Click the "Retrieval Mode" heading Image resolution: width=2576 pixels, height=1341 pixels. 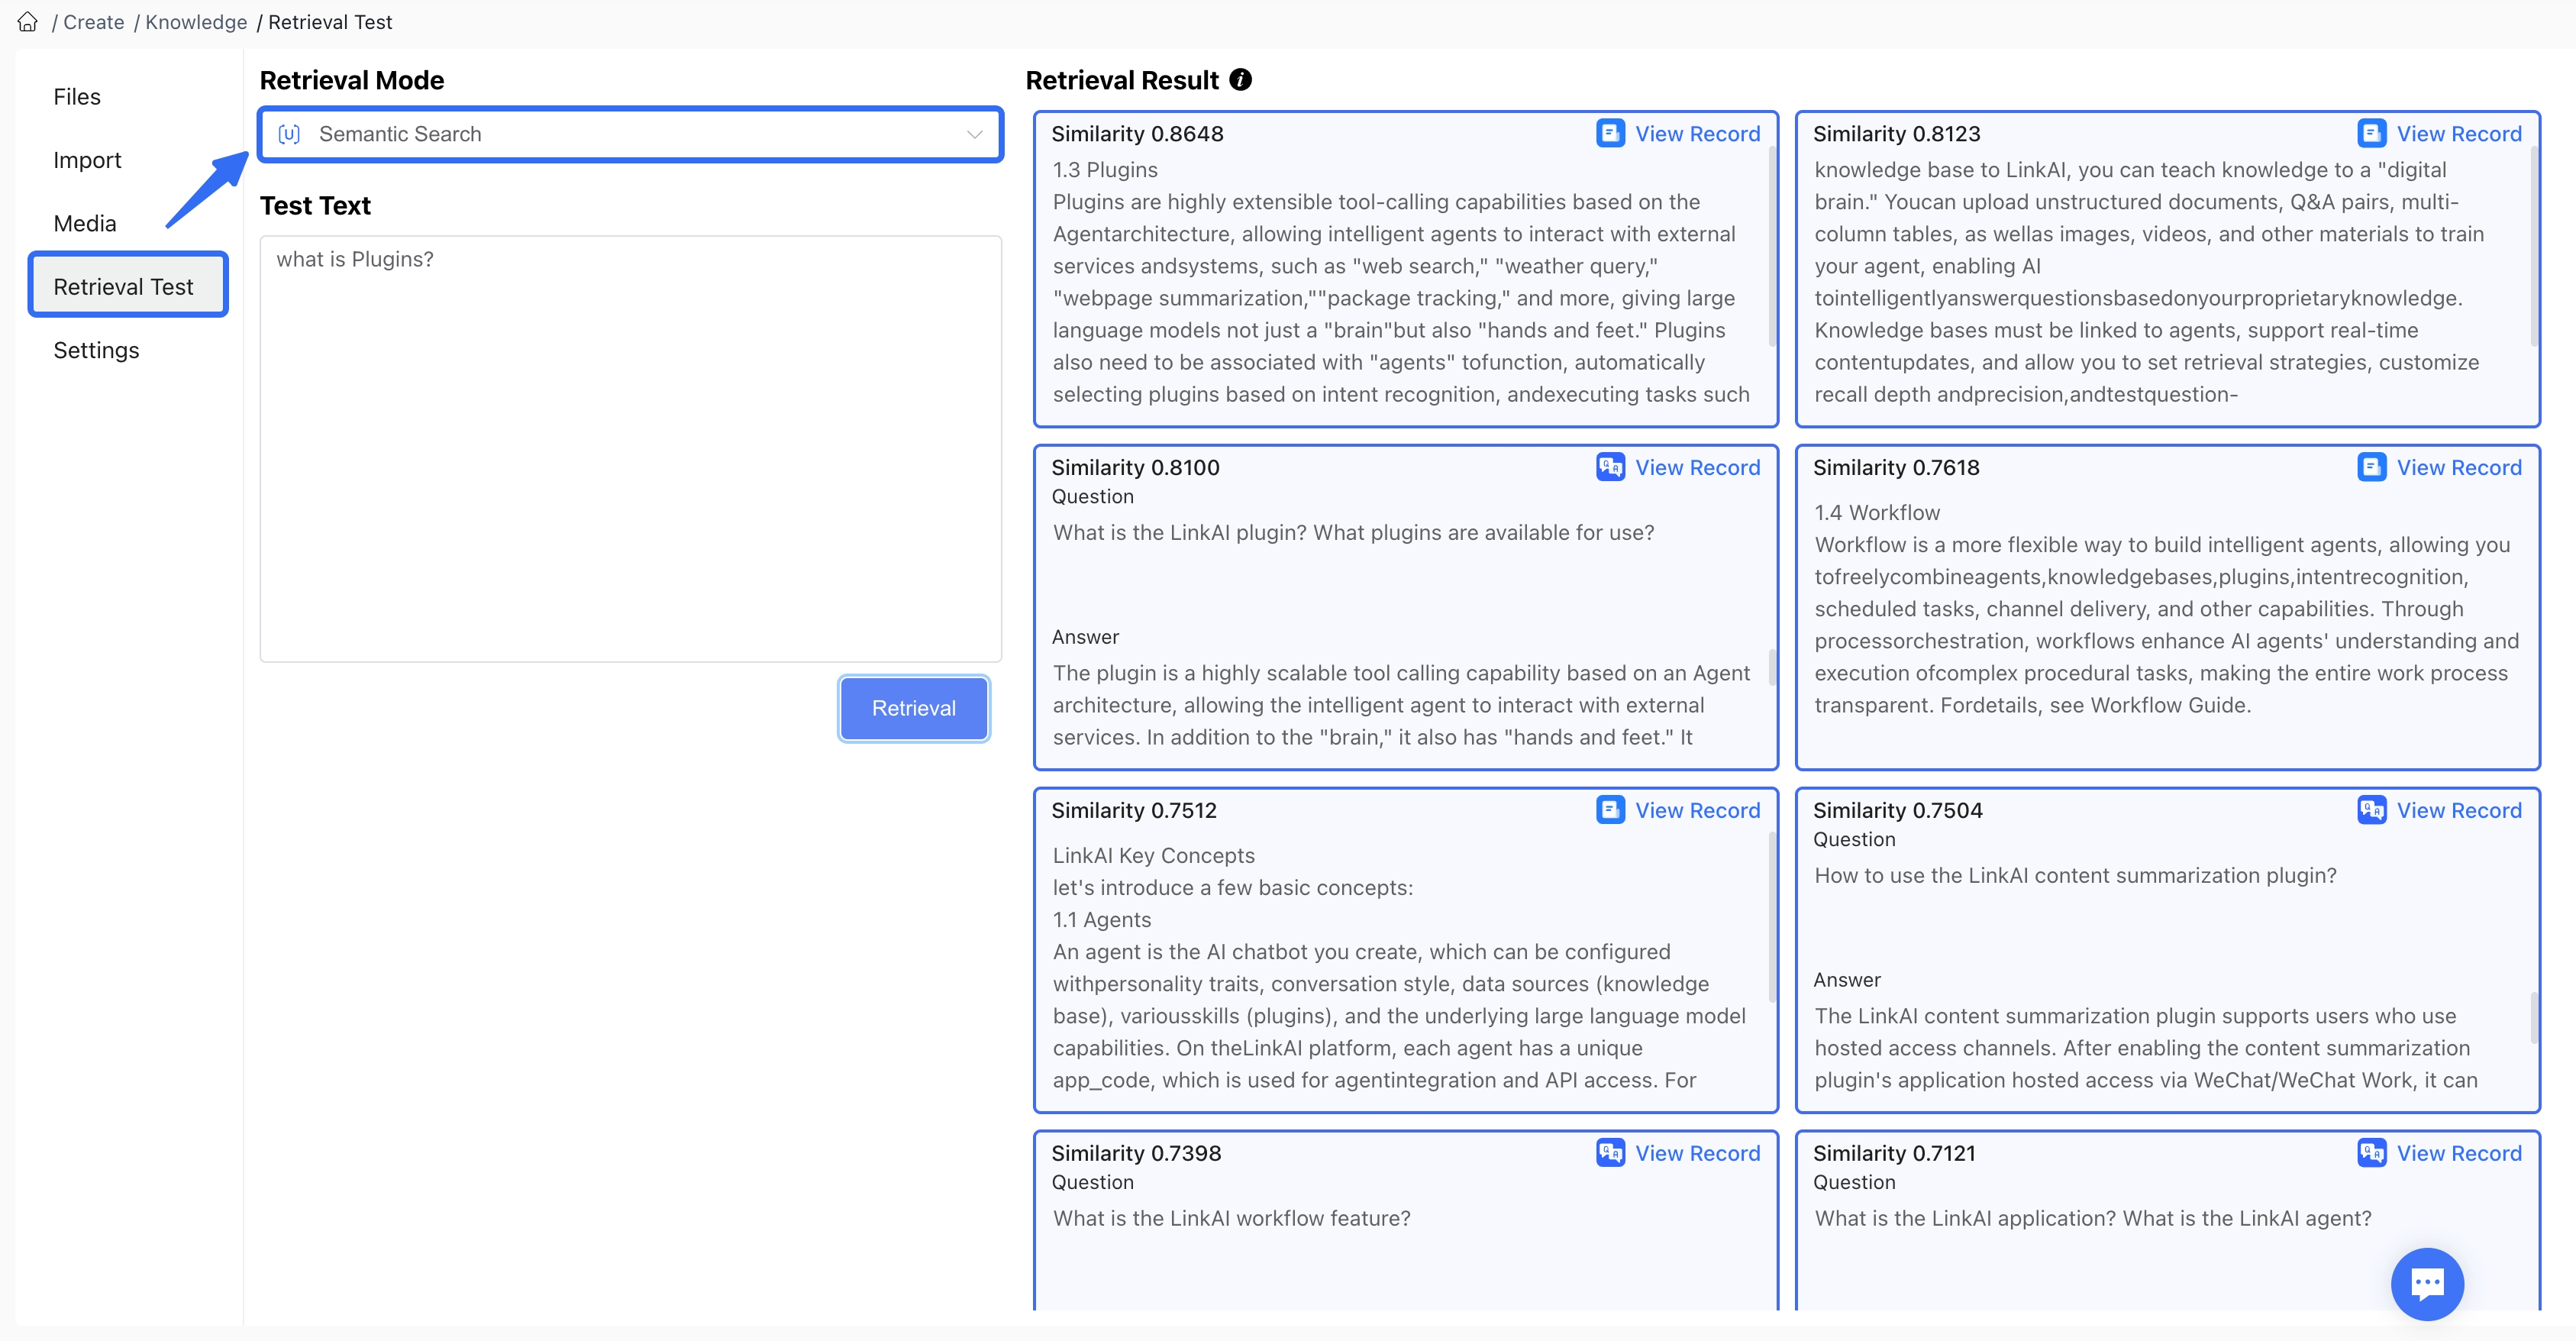tap(352, 80)
